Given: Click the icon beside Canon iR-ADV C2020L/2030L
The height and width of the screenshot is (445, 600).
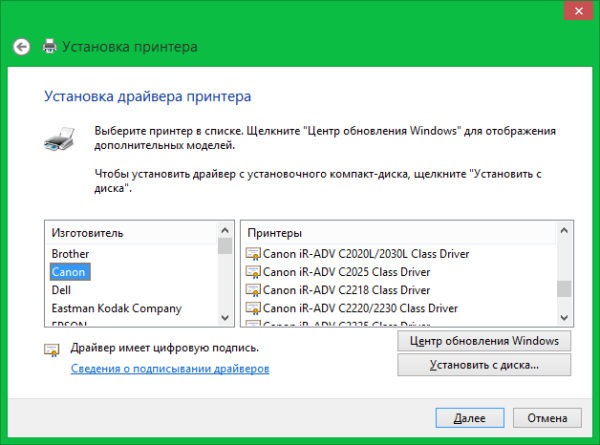Looking at the screenshot, I should [252, 253].
